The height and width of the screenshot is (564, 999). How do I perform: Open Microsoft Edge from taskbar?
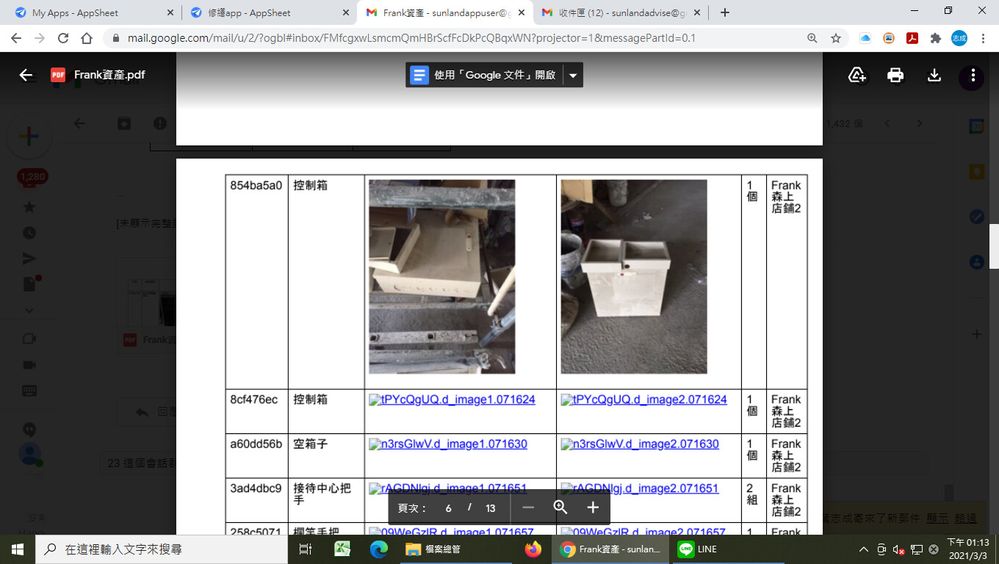(x=378, y=549)
